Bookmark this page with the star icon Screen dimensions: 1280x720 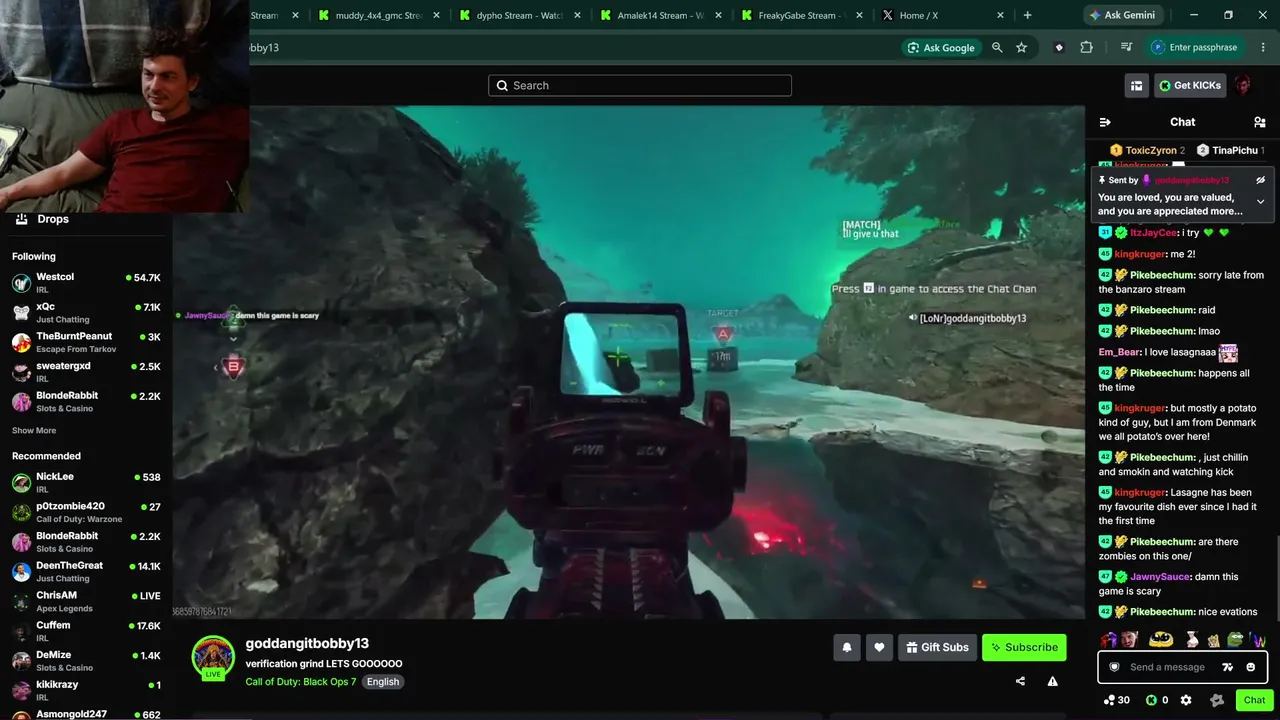point(1021,47)
